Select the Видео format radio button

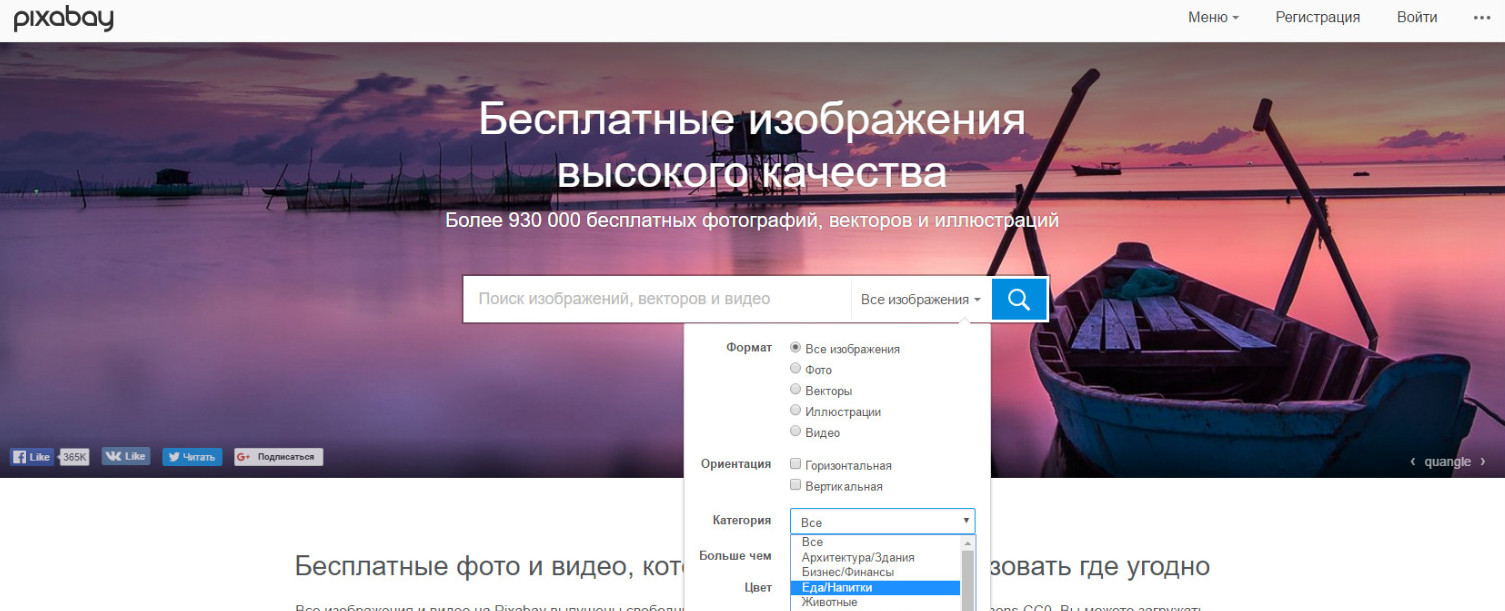coord(796,432)
